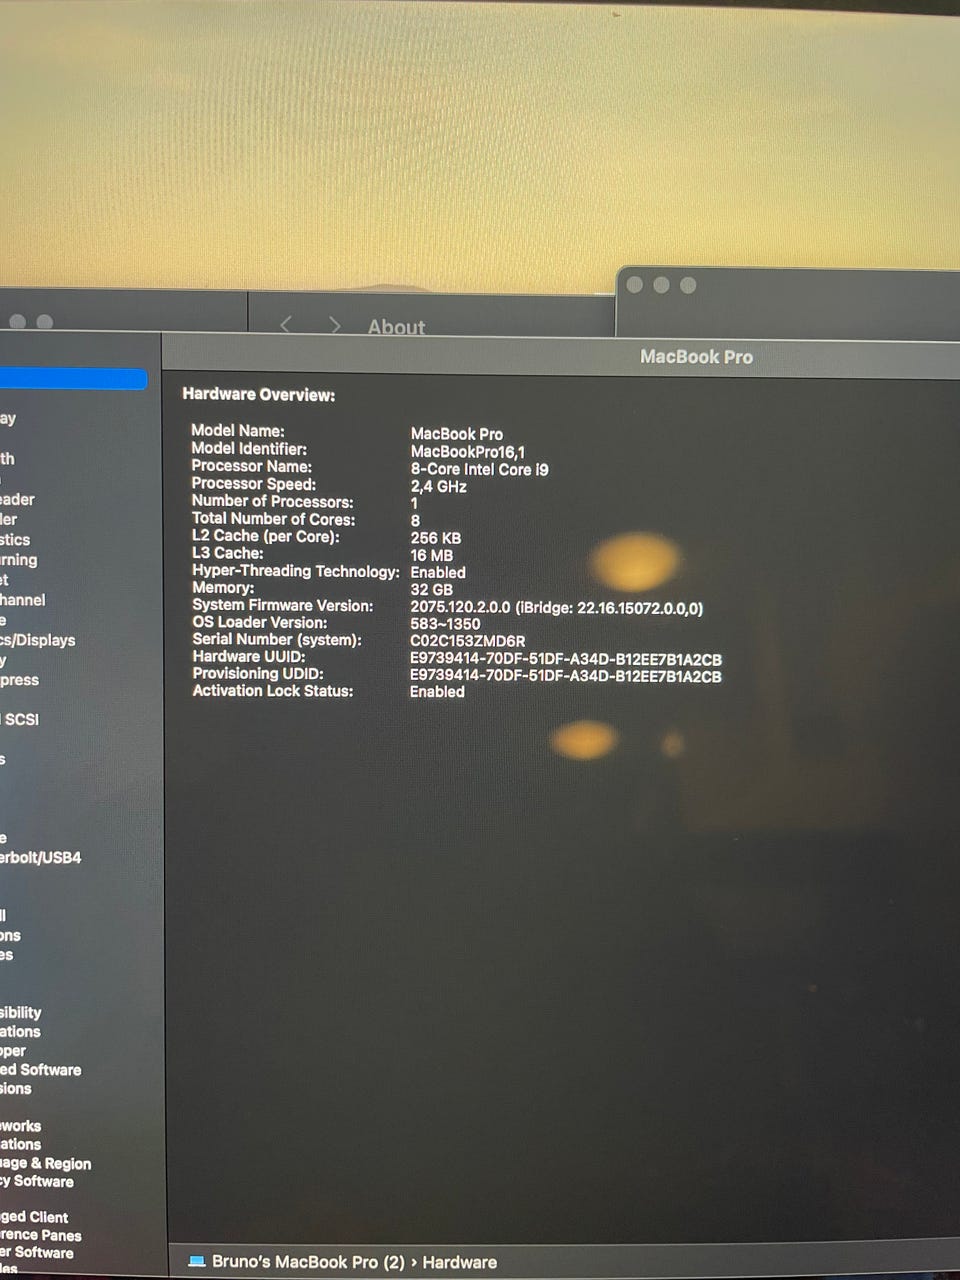Viewport: 960px width, 1280px height.
Task: Click the 'L3 Cache:' label
Action: pyautogui.click(x=228, y=553)
